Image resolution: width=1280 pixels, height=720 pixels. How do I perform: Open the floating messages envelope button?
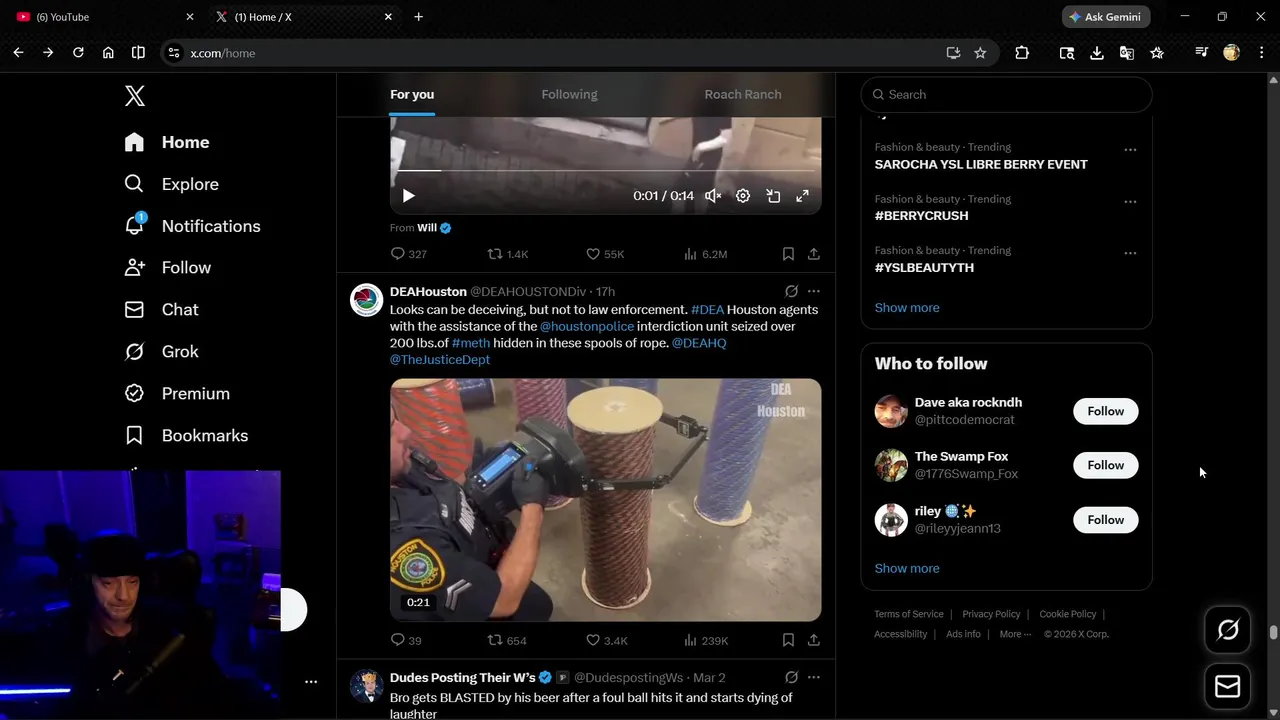coord(1228,687)
